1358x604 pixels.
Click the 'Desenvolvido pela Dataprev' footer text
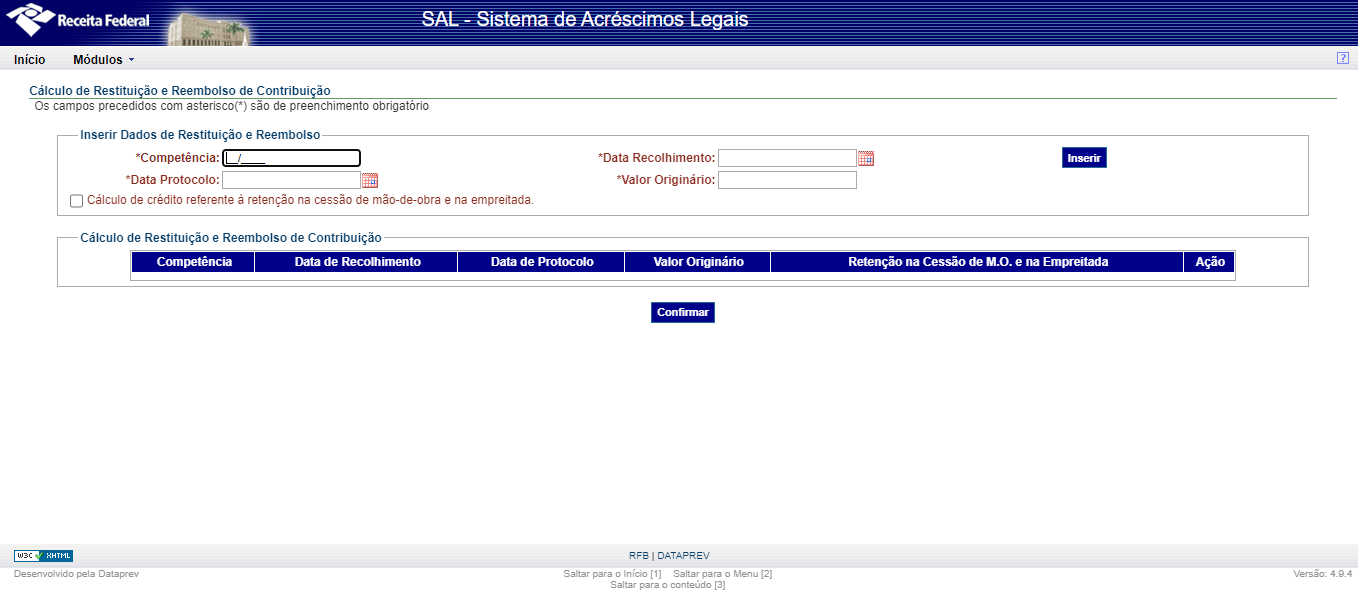pyautogui.click(x=76, y=574)
